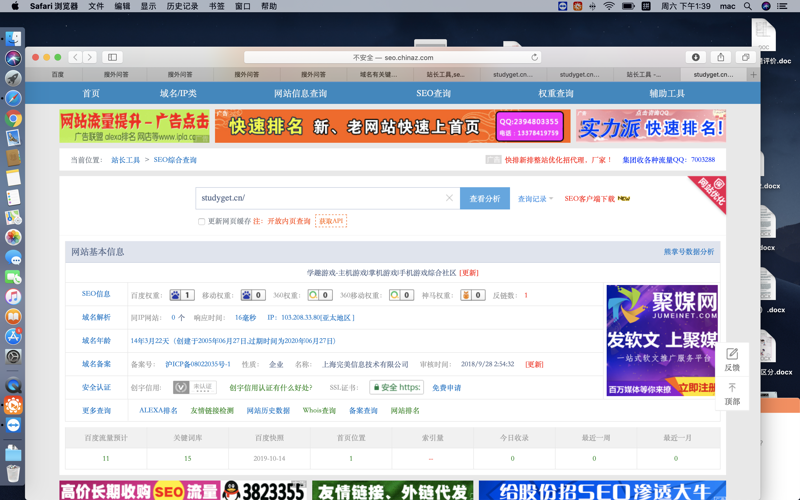Open the Share sheet icon
This screenshot has width=800, height=500.
point(720,57)
